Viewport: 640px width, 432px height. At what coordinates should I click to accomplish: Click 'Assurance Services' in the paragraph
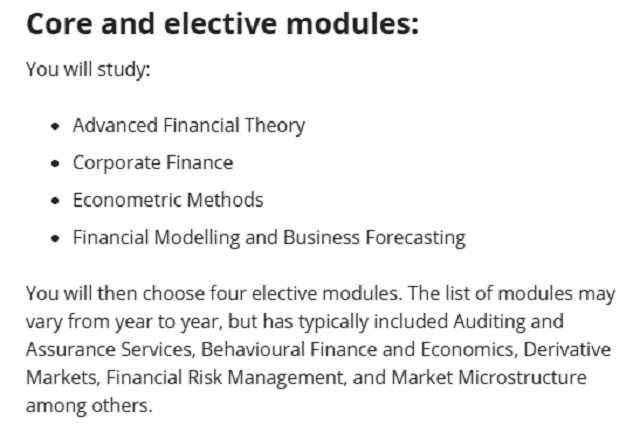[x=109, y=350]
